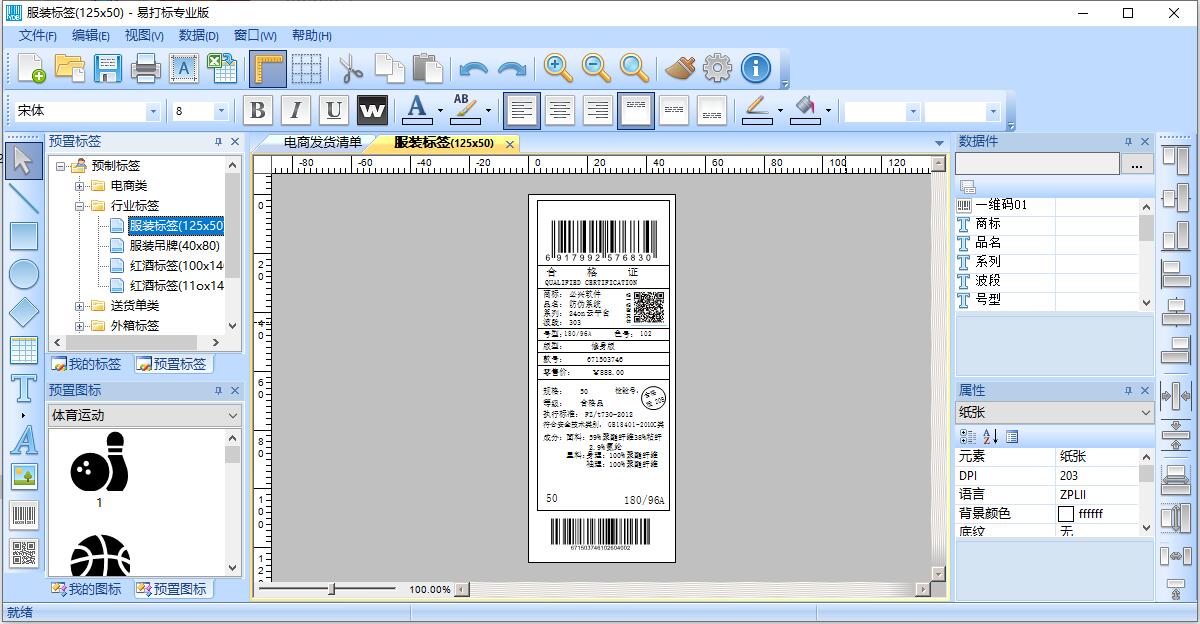
Task: Open the 宋体 font name dropdown
Action: click(153, 111)
